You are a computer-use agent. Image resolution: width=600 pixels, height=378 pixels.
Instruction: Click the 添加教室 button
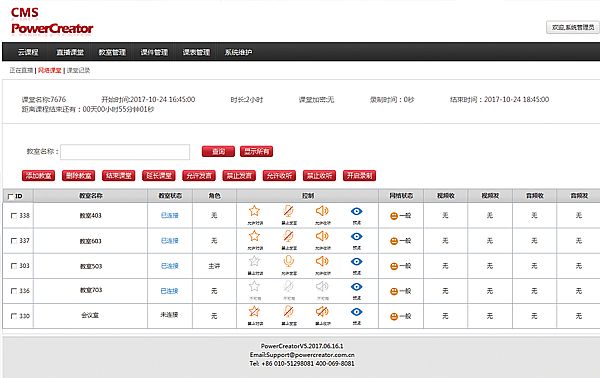[x=38, y=176]
